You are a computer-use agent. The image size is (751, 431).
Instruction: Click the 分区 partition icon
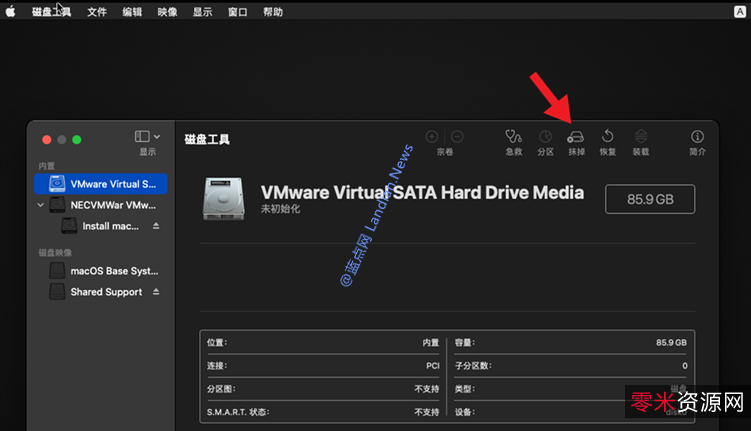[x=545, y=137]
